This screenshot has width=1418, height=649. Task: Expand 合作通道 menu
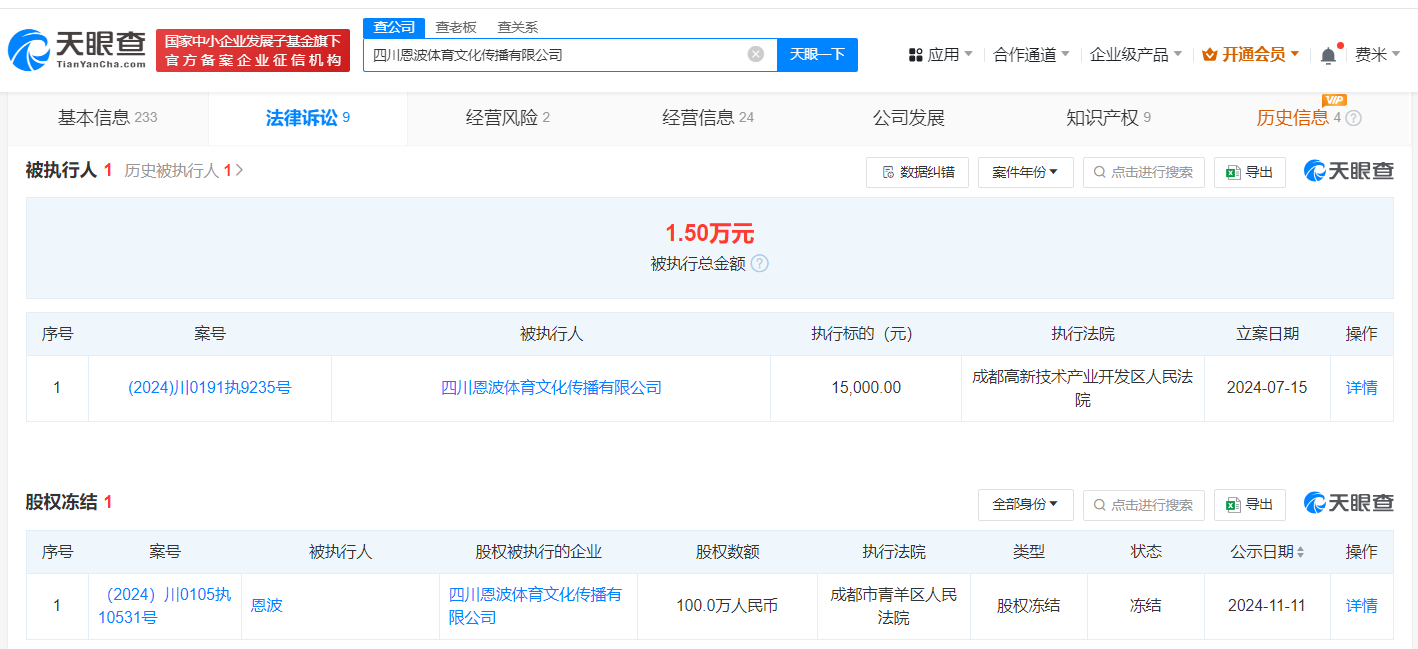[1031, 55]
